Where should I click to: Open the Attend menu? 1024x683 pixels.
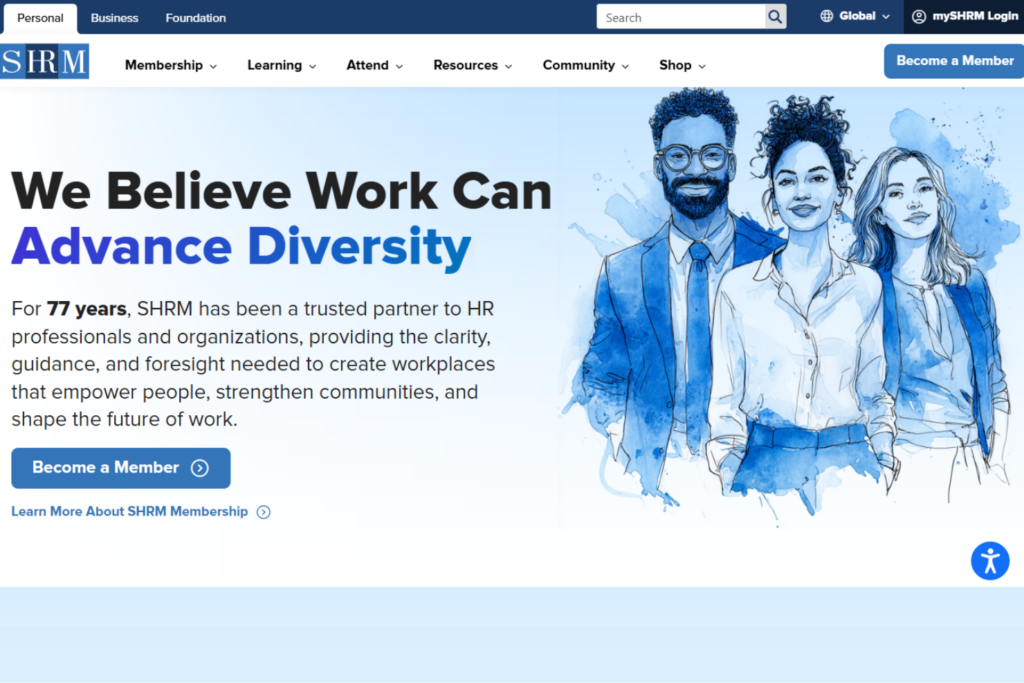(375, 65)
